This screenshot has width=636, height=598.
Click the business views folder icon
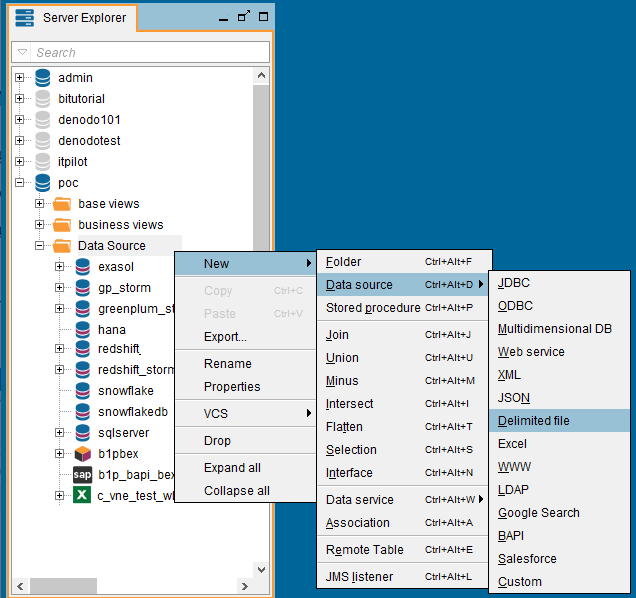(x=62, y=225)
